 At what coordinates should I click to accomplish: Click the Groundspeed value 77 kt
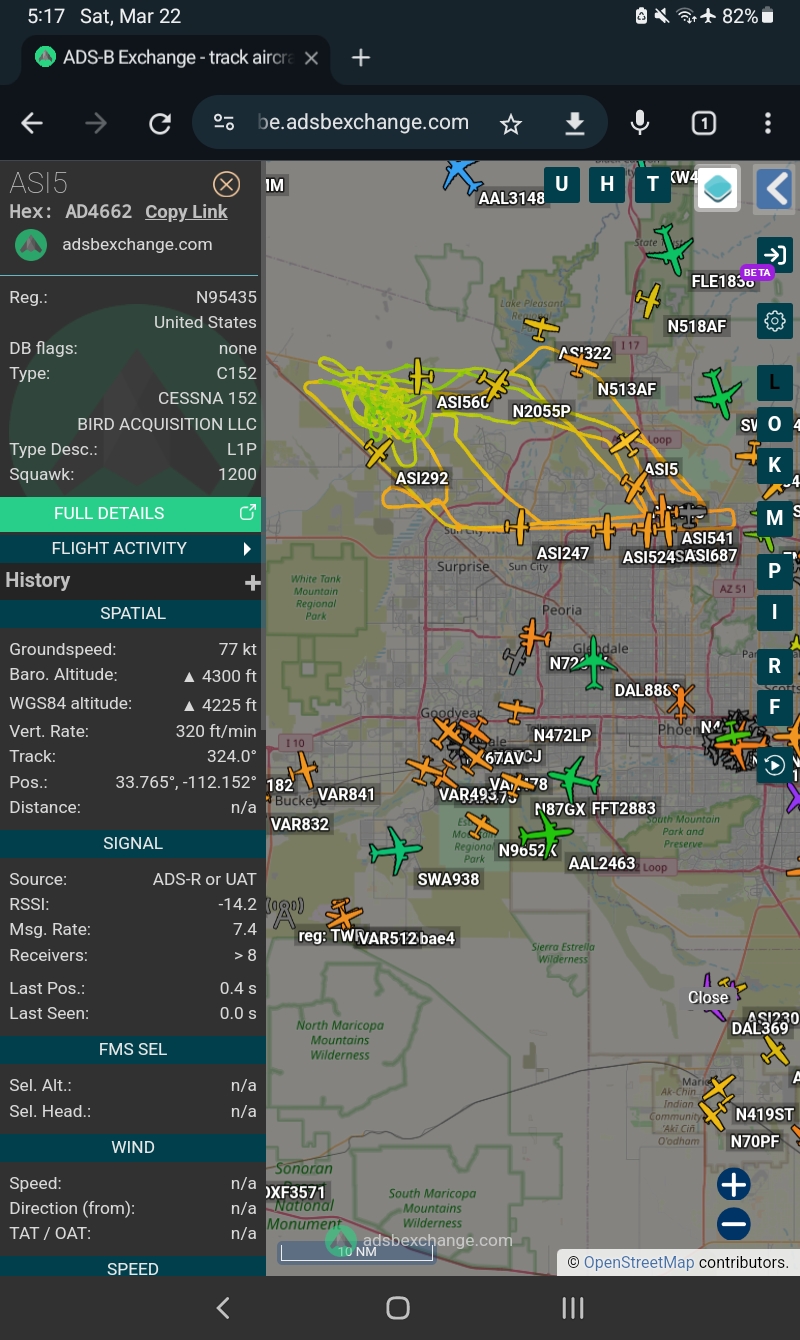(238, 649)
